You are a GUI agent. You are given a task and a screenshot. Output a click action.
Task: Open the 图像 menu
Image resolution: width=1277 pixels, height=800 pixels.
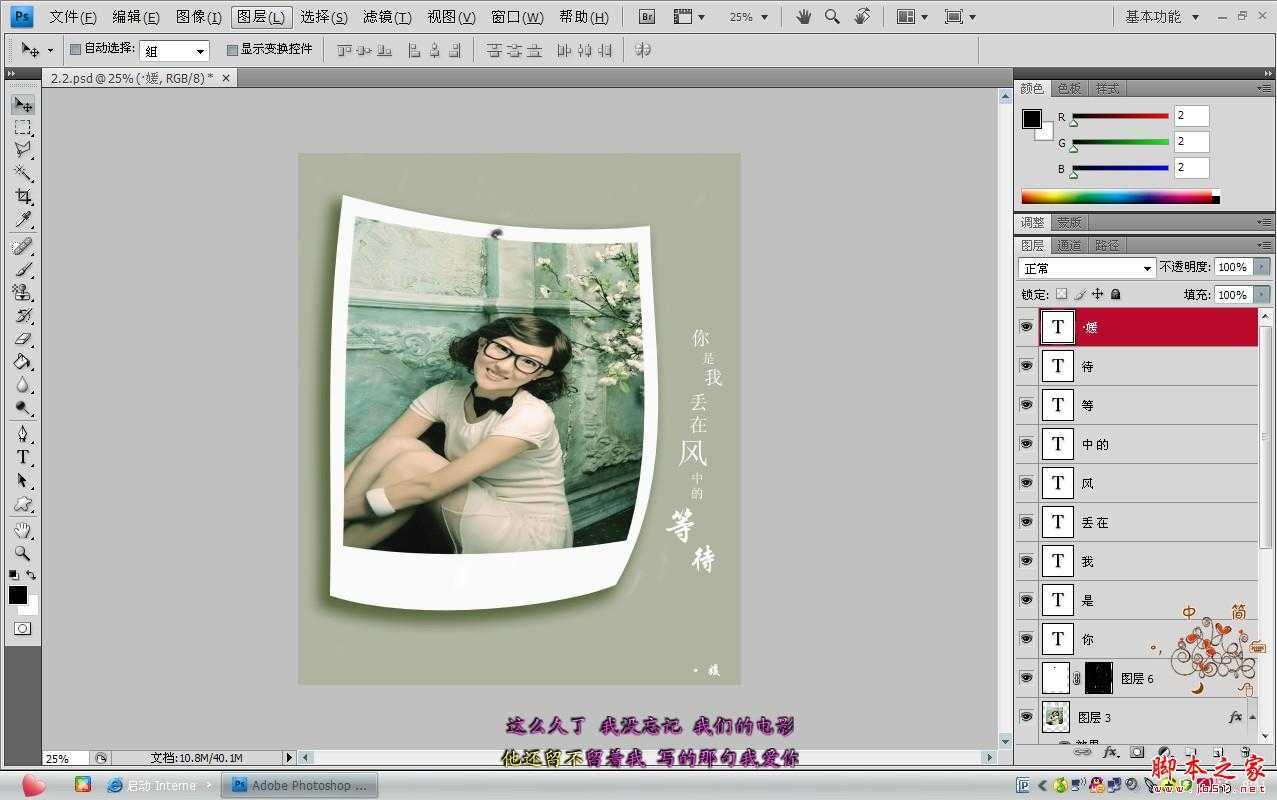click(199, 17)
